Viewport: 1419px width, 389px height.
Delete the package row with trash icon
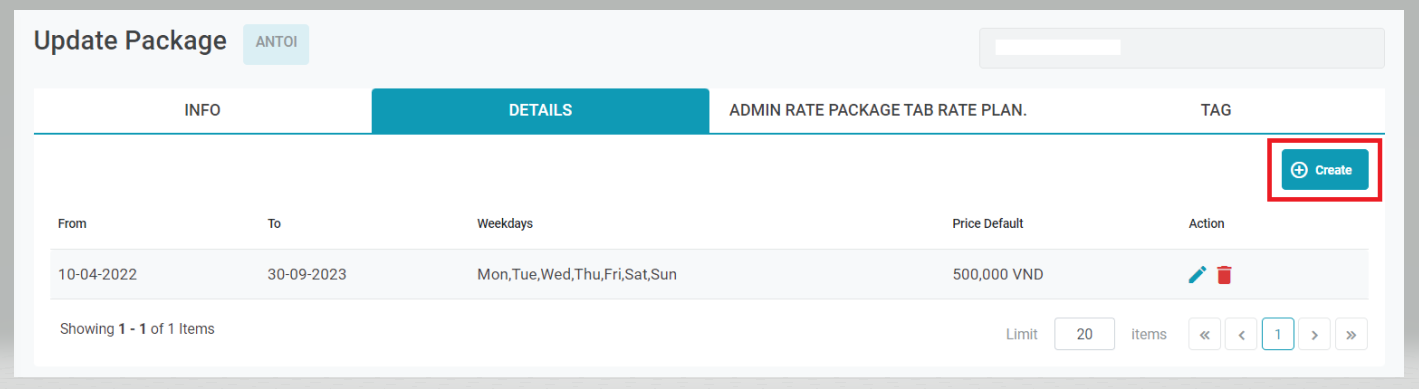[1224, 274]
